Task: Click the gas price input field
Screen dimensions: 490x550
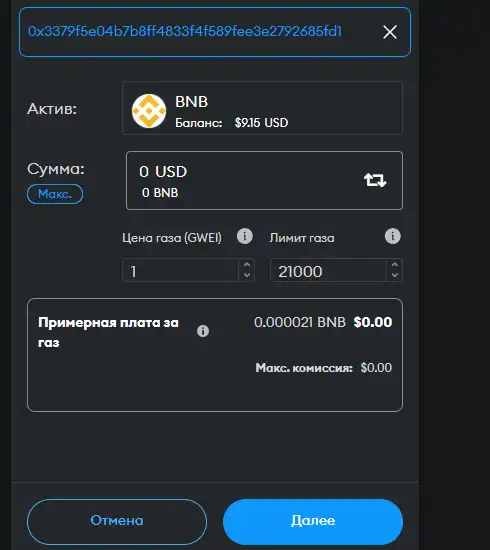Action: coord(188,270)
